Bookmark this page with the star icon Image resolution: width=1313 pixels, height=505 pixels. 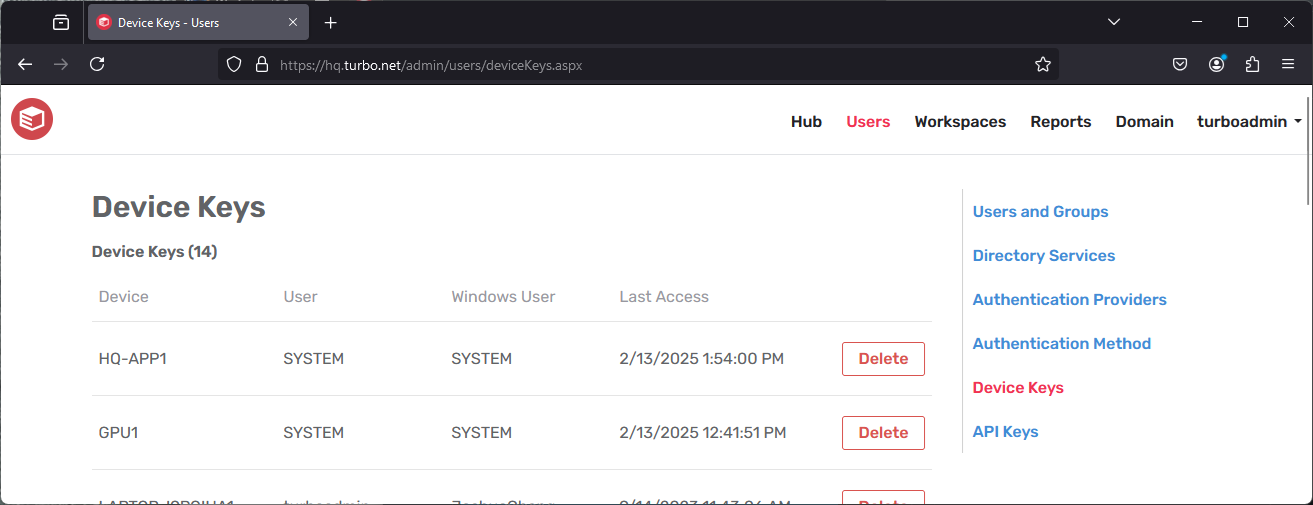point(1043,64)
